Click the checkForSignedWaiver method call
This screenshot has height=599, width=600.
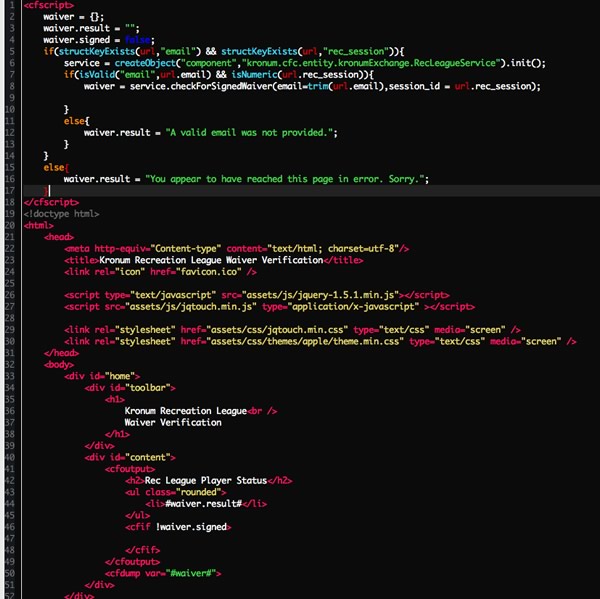(222, 86)
